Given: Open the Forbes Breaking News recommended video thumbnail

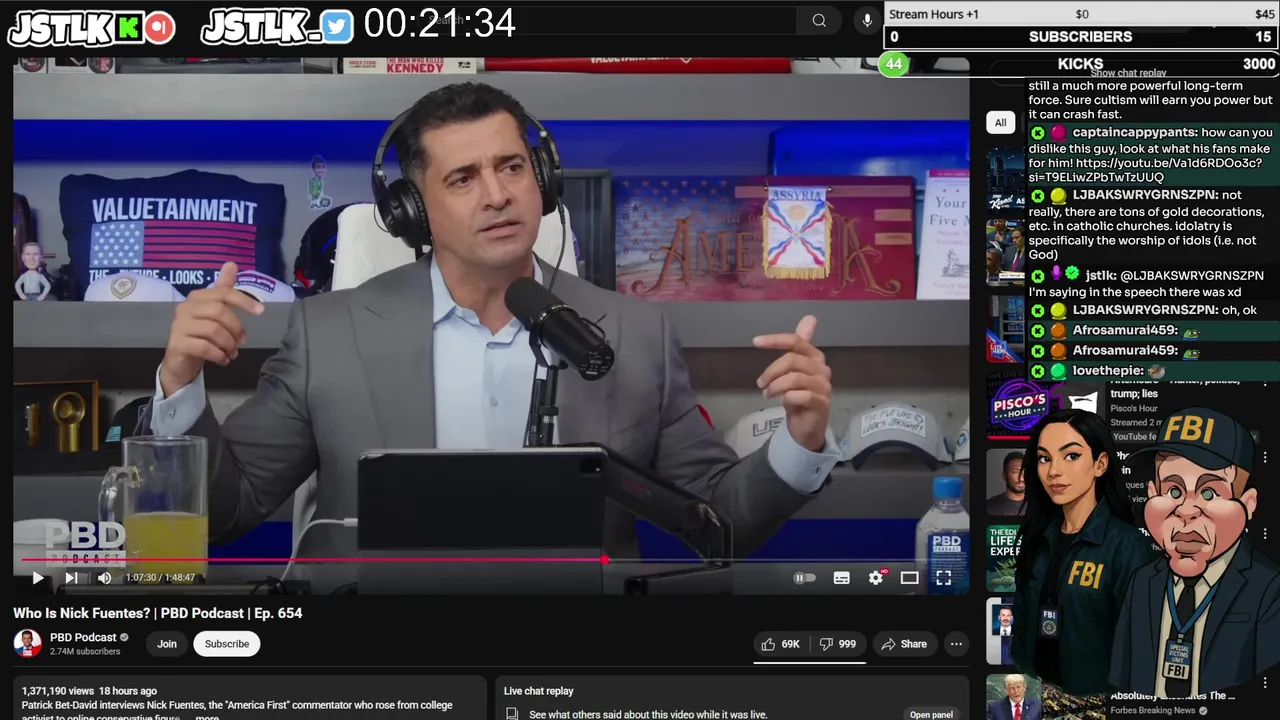Looking at the screenshot, I should pyautogui.click(x=1013, y=698).
